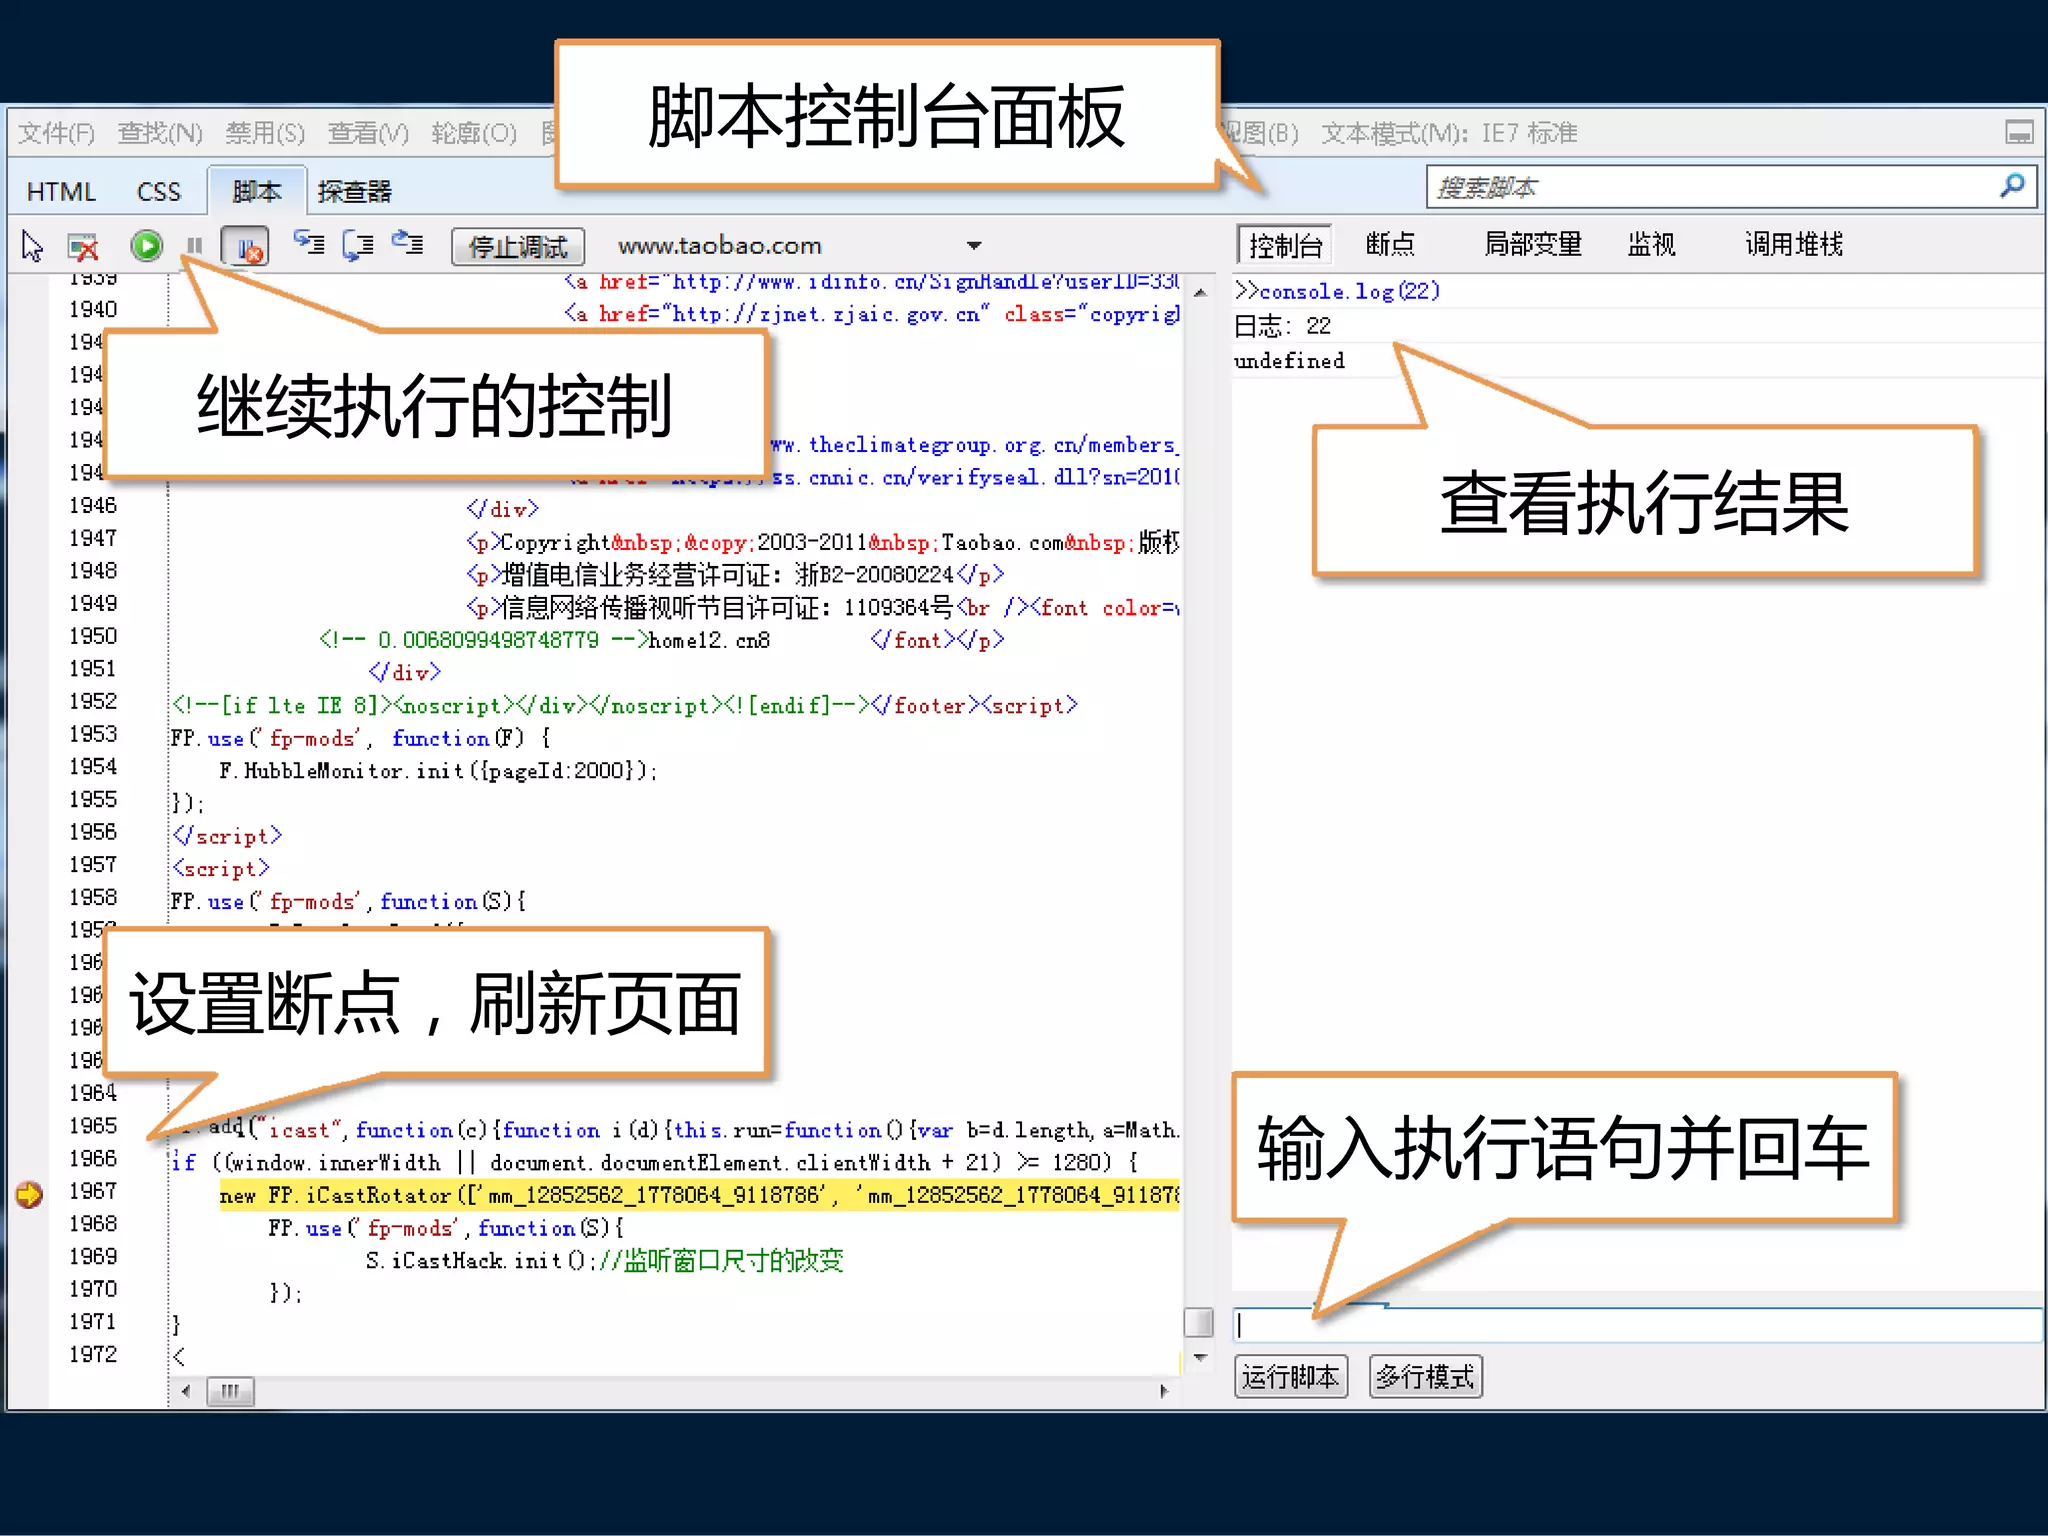2048x1536 pixels.
Task: Click the pause script icon
Action: [194, 245]
